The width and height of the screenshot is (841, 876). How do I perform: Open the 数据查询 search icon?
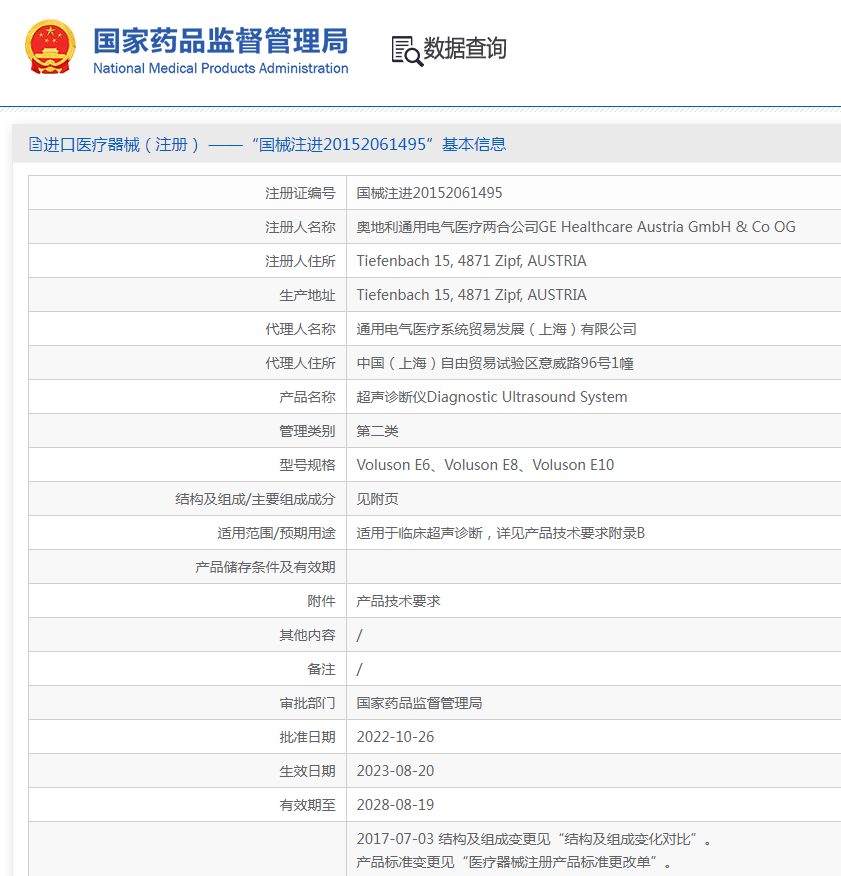tap(407, 51)
